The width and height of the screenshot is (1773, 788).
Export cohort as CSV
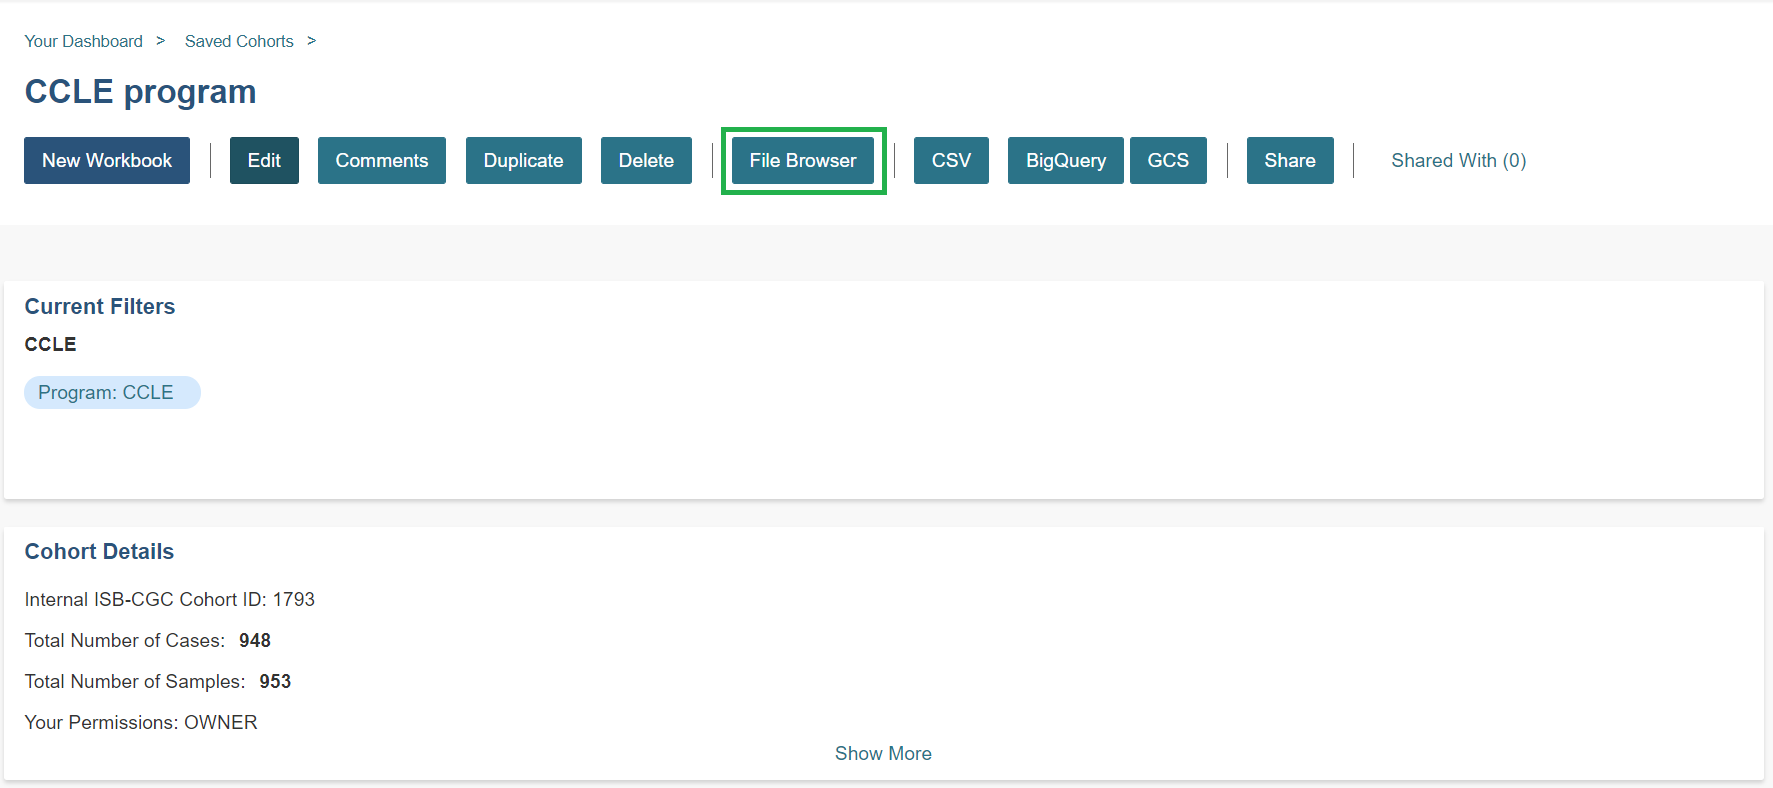(951, 160)
